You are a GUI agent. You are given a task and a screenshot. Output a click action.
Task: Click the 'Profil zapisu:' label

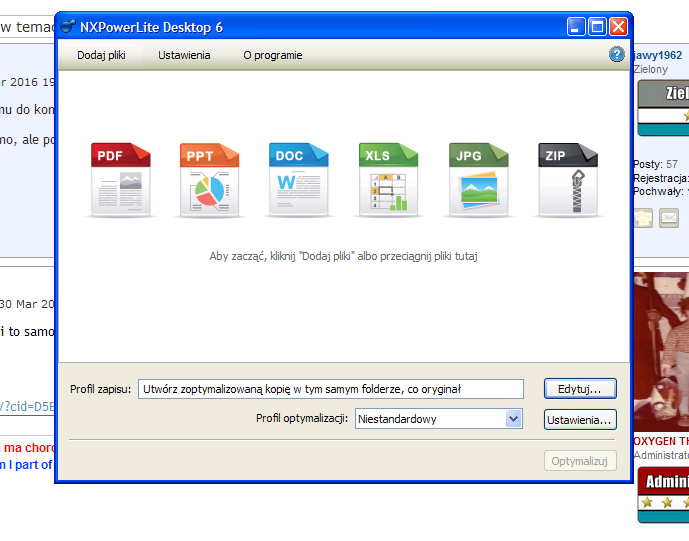coord(101,389)
